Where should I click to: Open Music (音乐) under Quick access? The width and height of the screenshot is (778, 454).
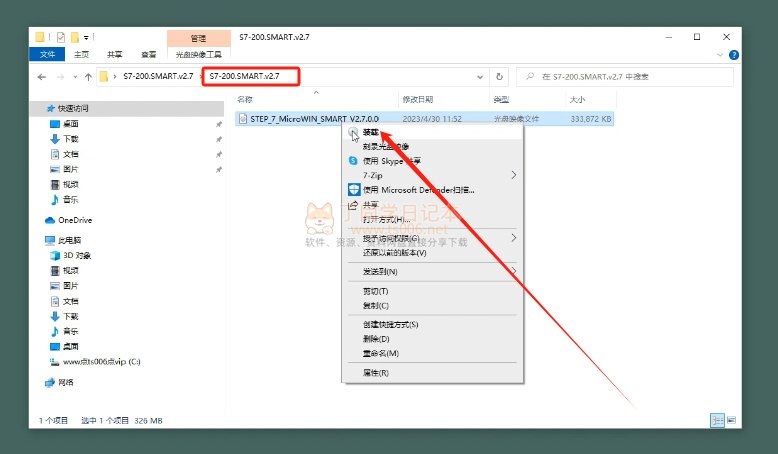tap(70, 200)
